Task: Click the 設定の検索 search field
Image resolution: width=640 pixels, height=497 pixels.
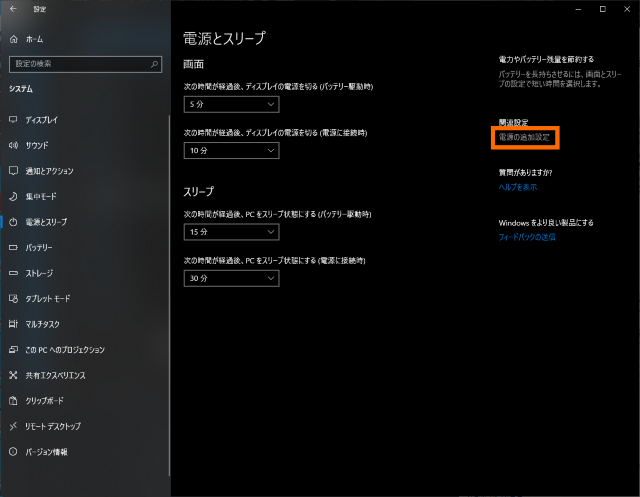Action: point(78,63)
